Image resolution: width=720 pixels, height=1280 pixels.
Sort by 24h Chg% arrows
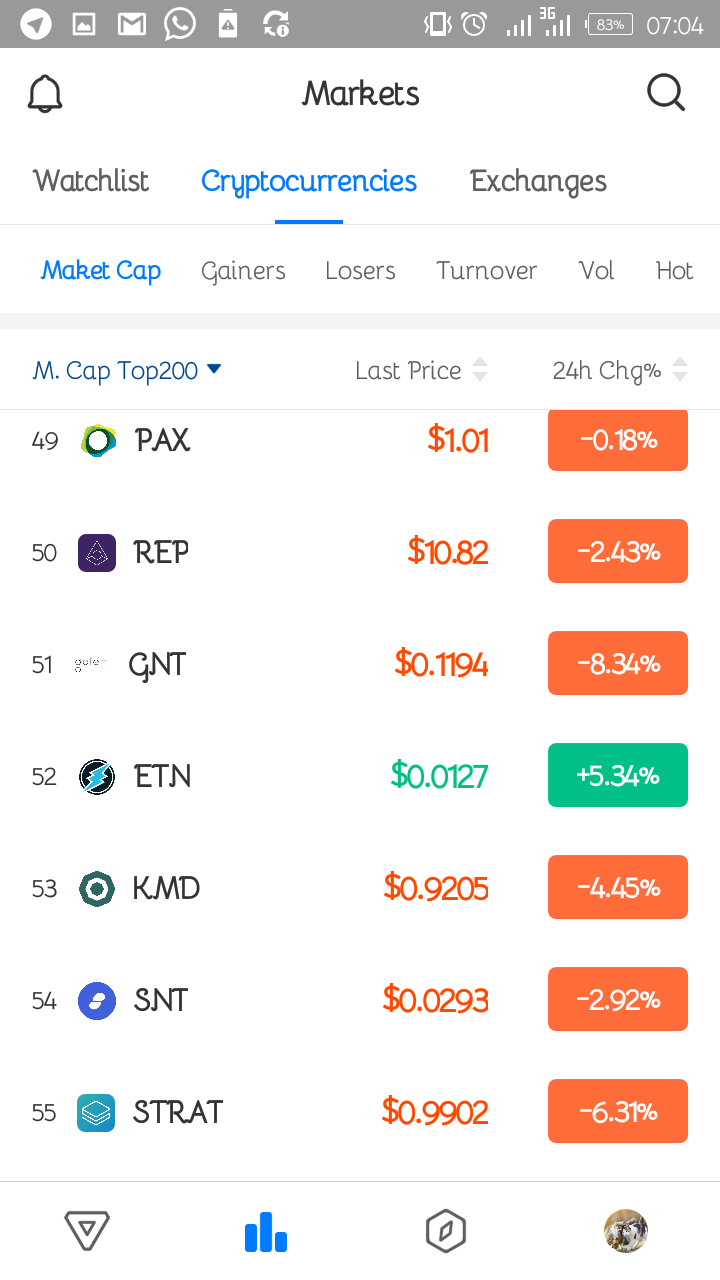[680, 370]
